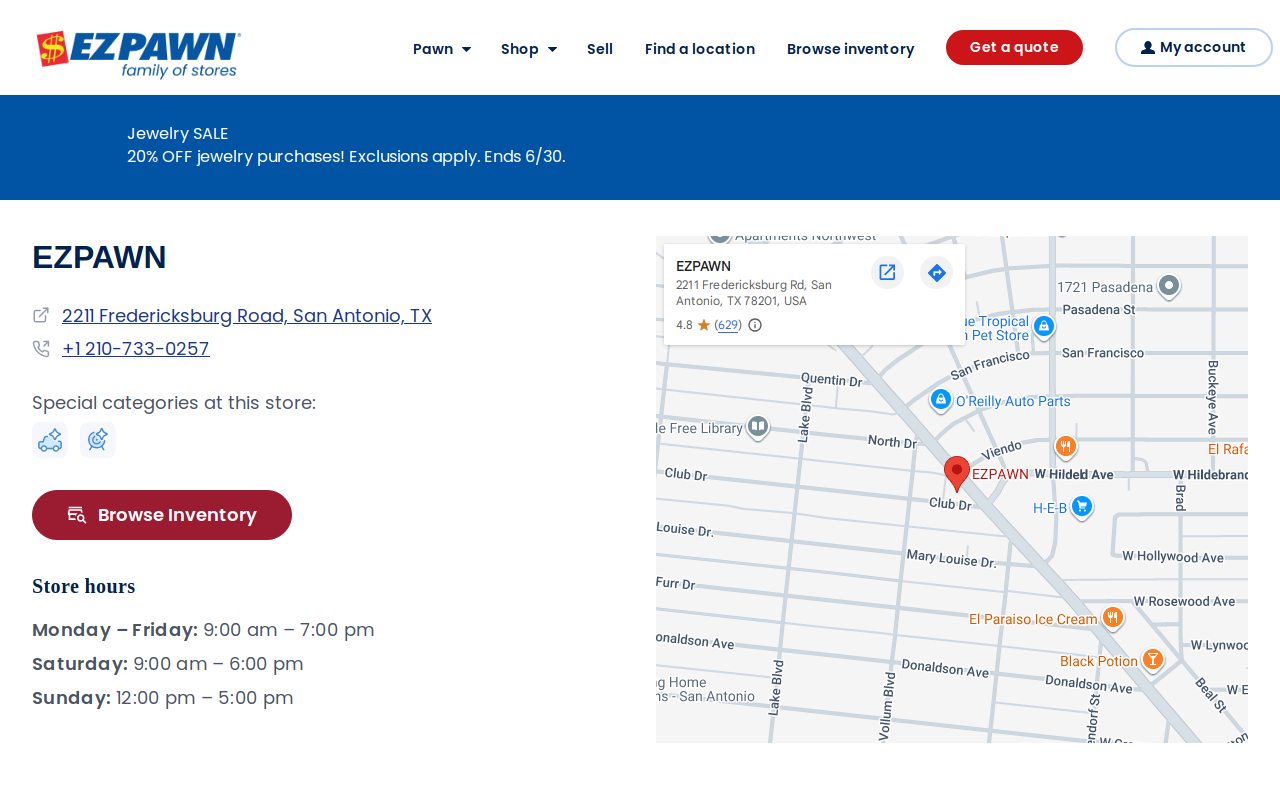
Task: Open the Sell menu item
Action: point(600,48)
